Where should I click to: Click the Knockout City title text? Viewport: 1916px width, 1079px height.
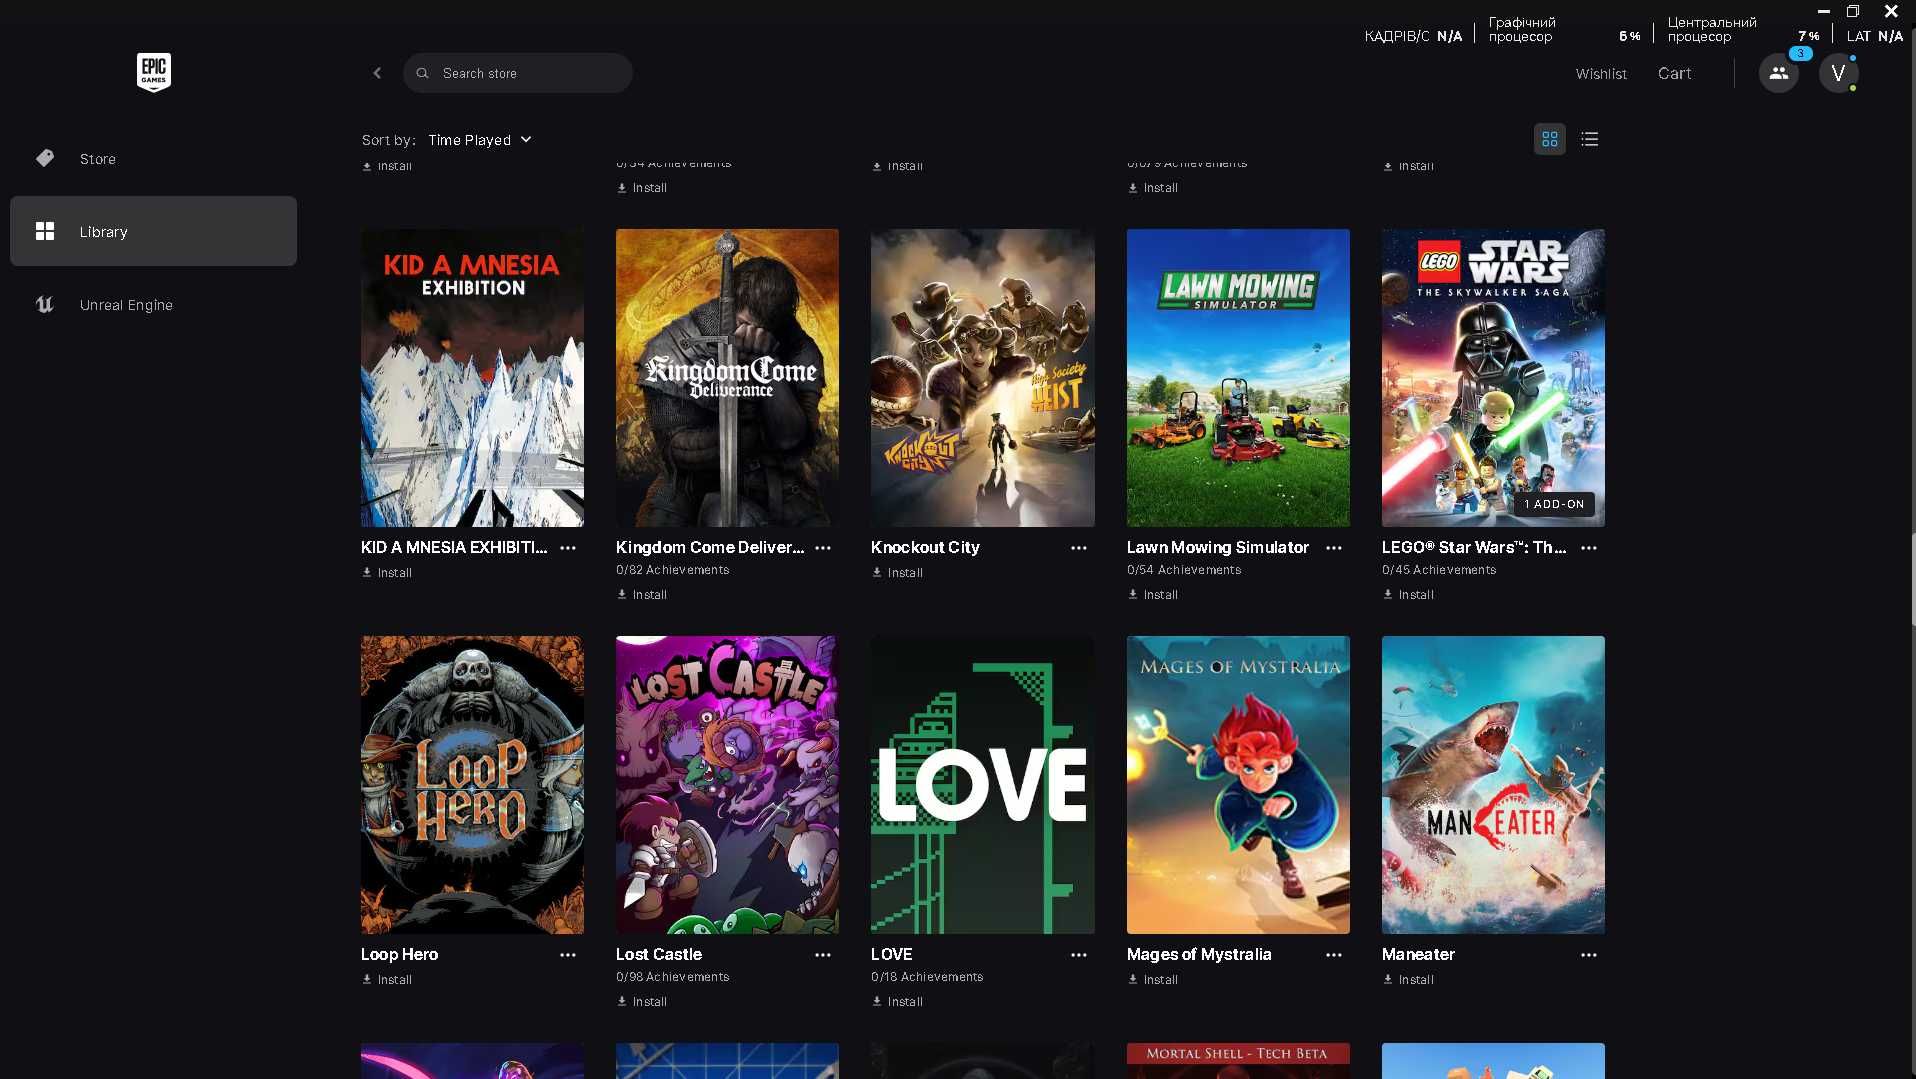click(x=925, y=547)
